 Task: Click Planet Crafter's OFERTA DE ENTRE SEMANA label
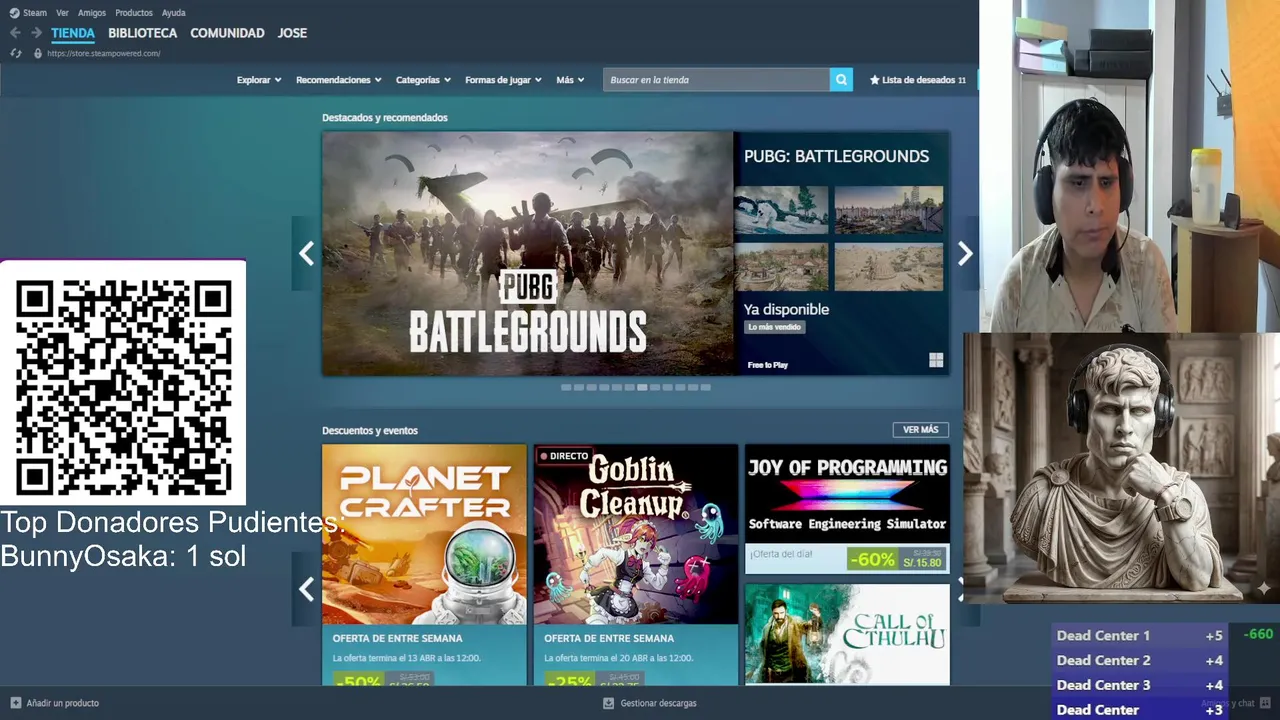(398, 638)
